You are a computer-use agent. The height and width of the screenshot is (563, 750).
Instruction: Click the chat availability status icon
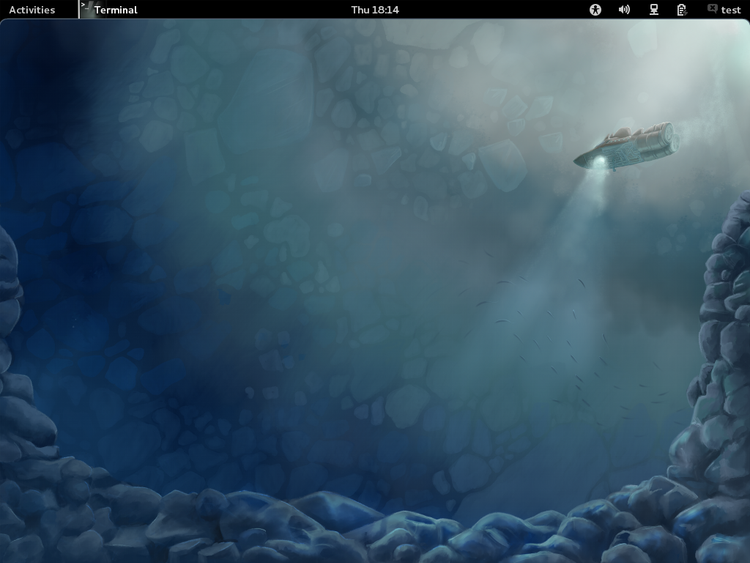click(x=712, y=9)
